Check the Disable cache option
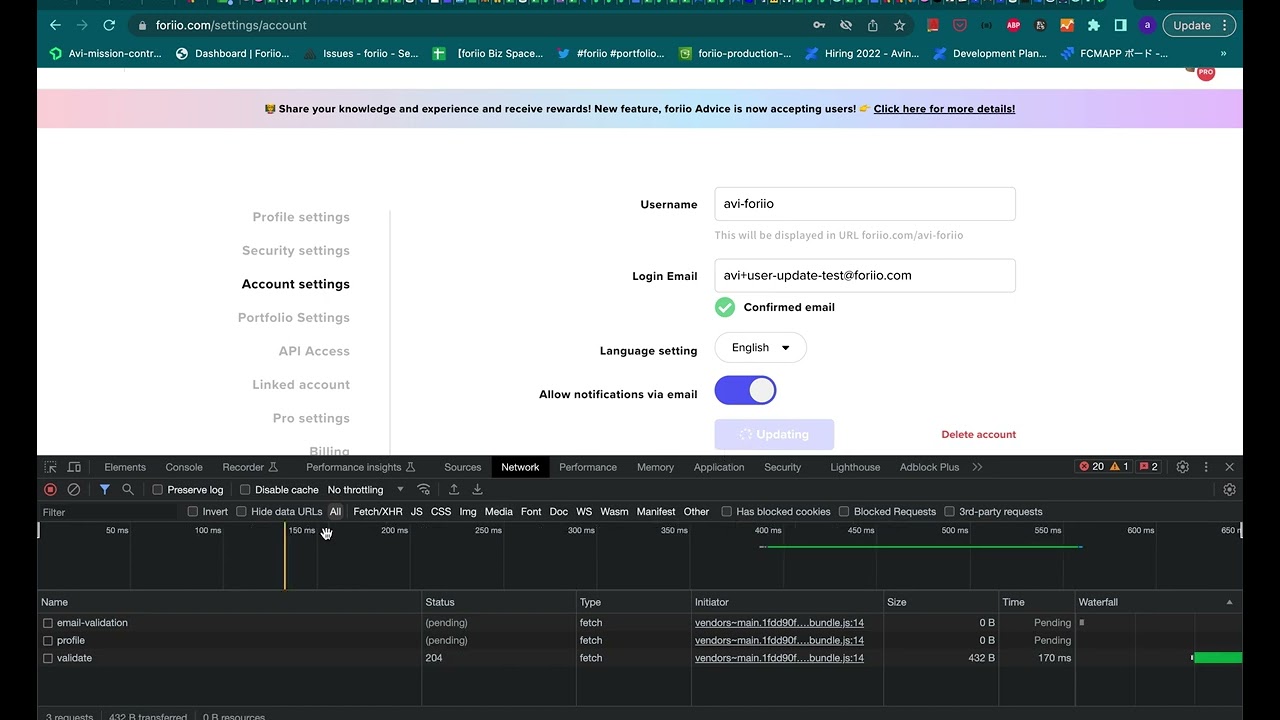 pyautogui.click(x=245, y=490)
